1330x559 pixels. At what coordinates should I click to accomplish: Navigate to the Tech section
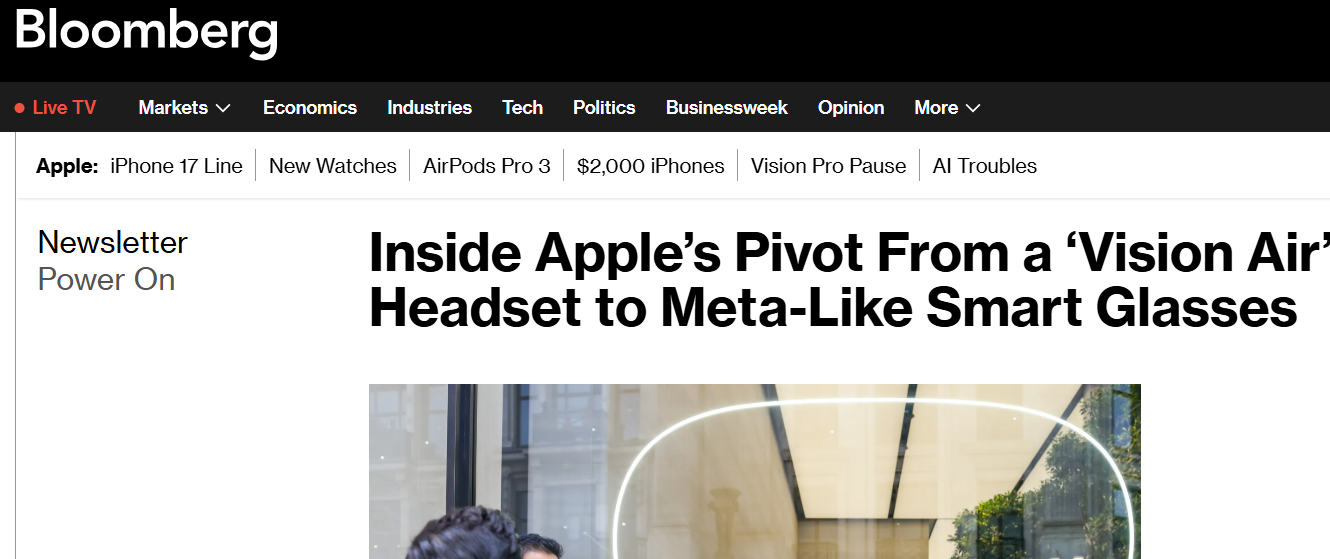tap(522, 107)
